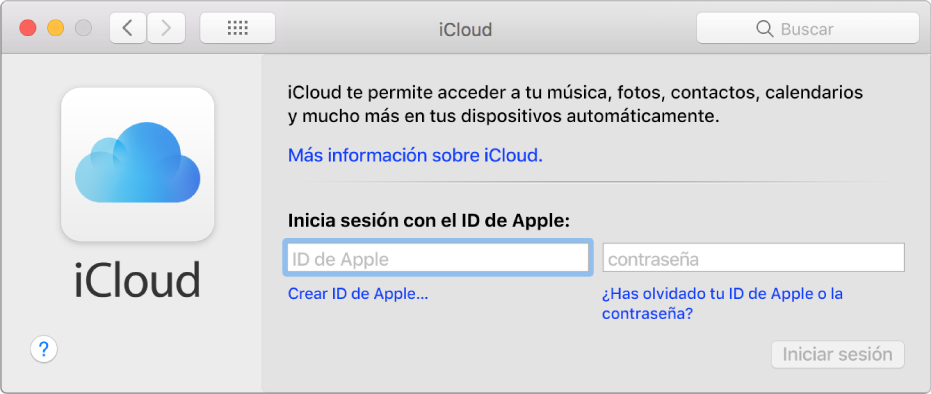The image size is (931, 394).
Task: Open Más información sobre iCloud link
Action: click(415, 155)
